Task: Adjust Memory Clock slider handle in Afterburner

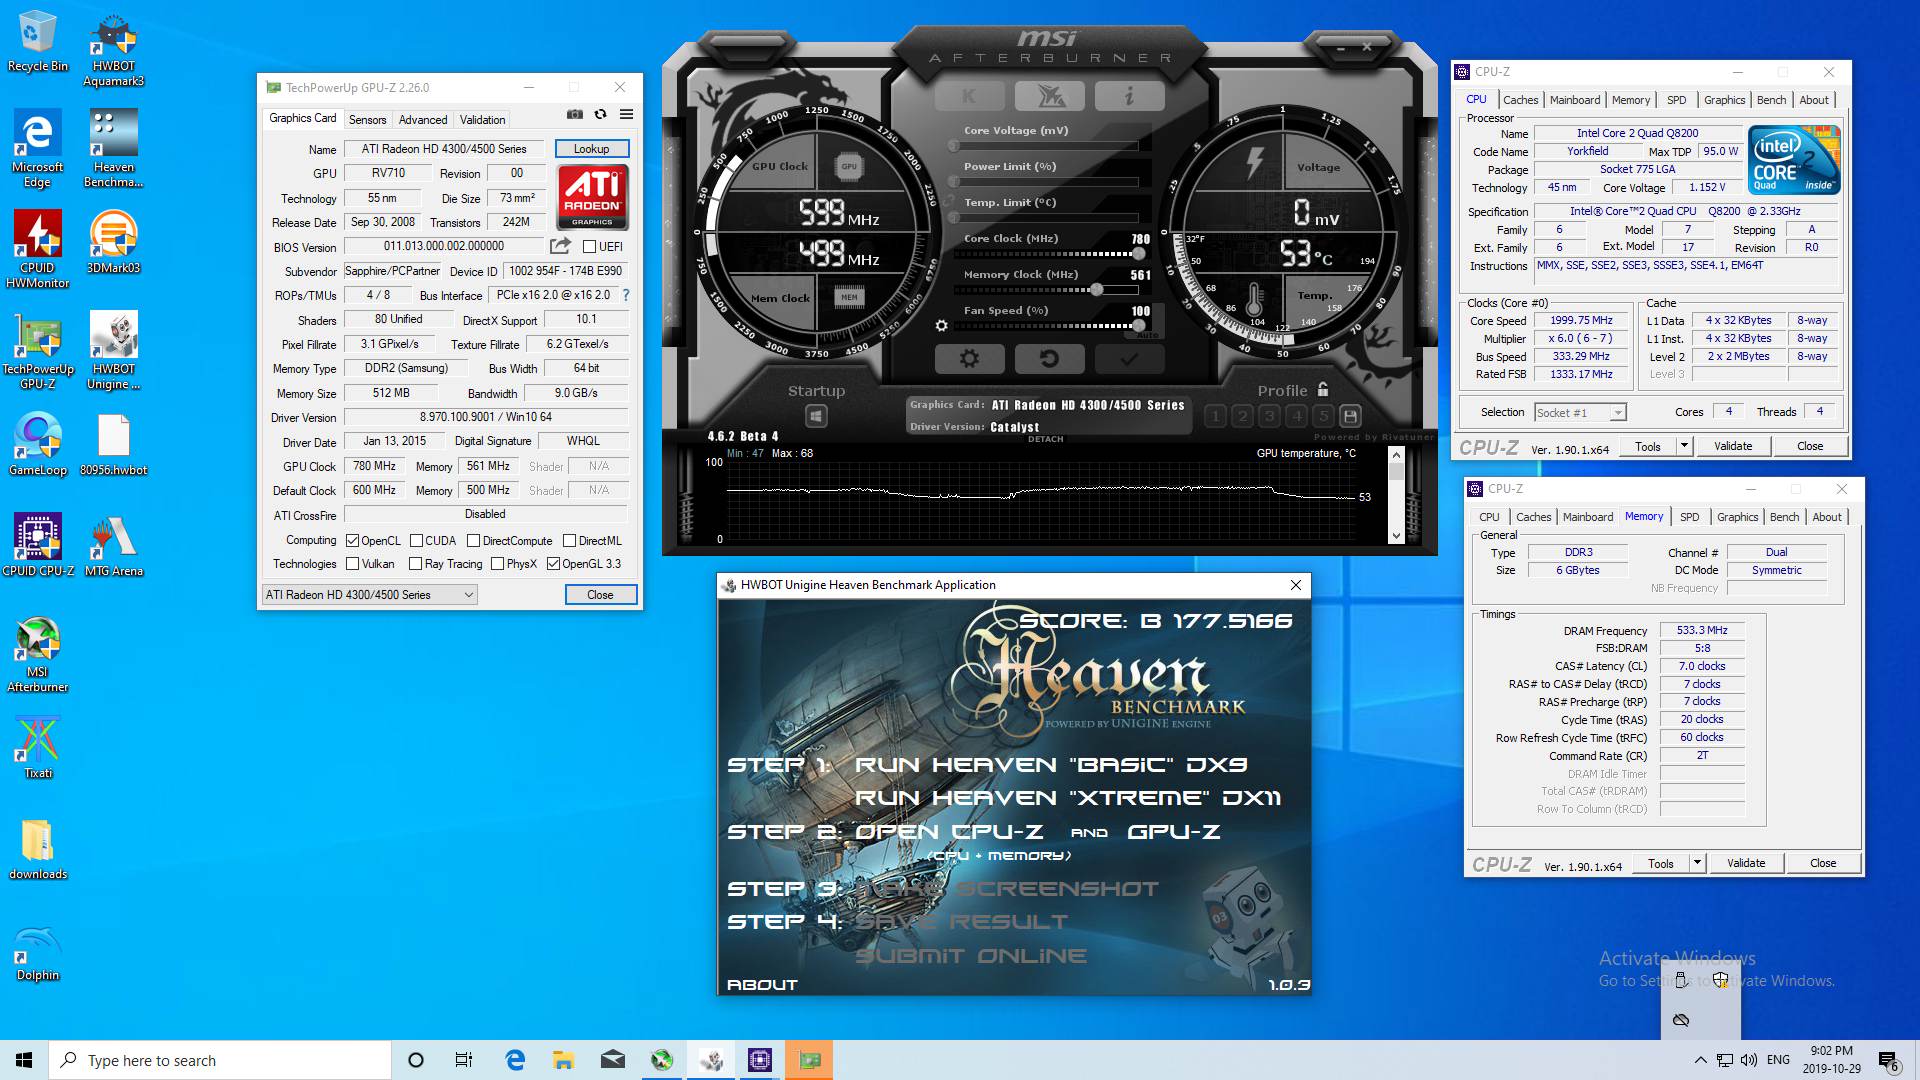Action: (1097, 290)
